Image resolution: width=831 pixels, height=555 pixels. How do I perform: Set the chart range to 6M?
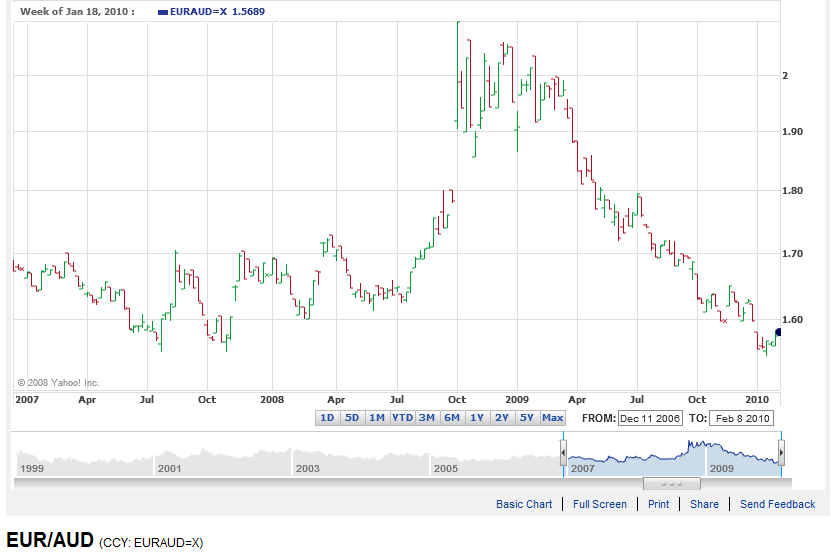[452, 418]
